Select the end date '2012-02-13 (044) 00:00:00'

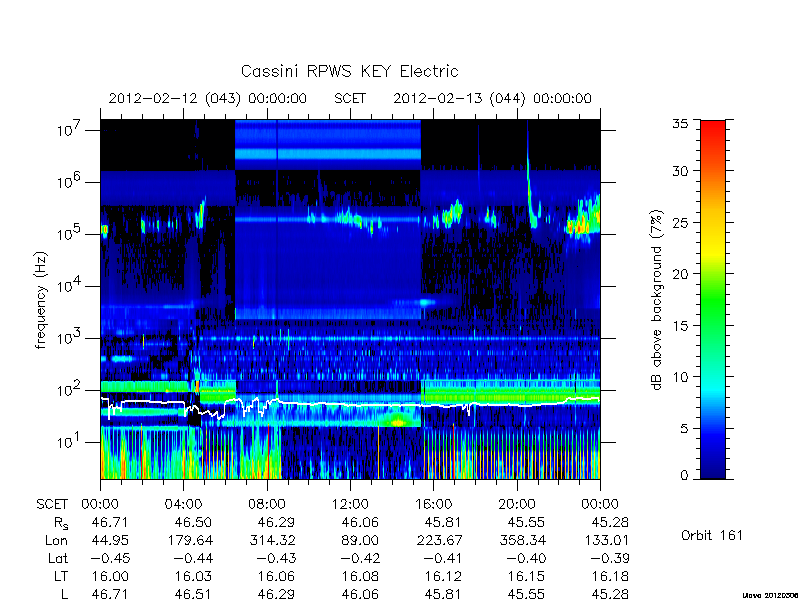click(492, 98)
